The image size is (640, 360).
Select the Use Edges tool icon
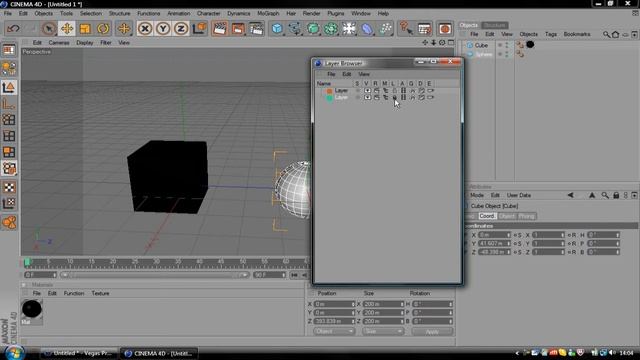9,136
